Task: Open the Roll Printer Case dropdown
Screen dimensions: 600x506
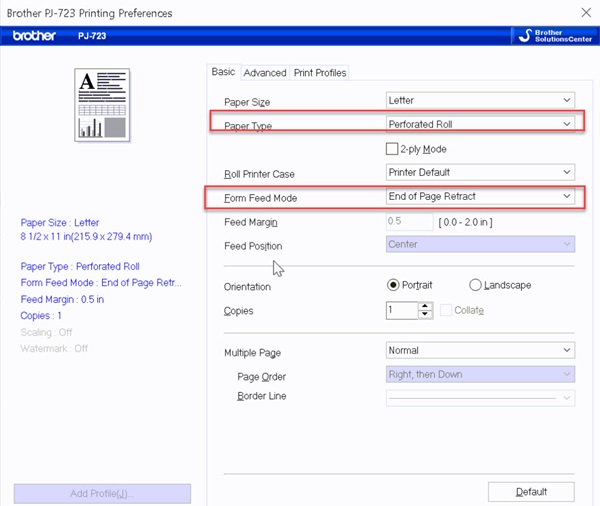Action: (480, 172)
